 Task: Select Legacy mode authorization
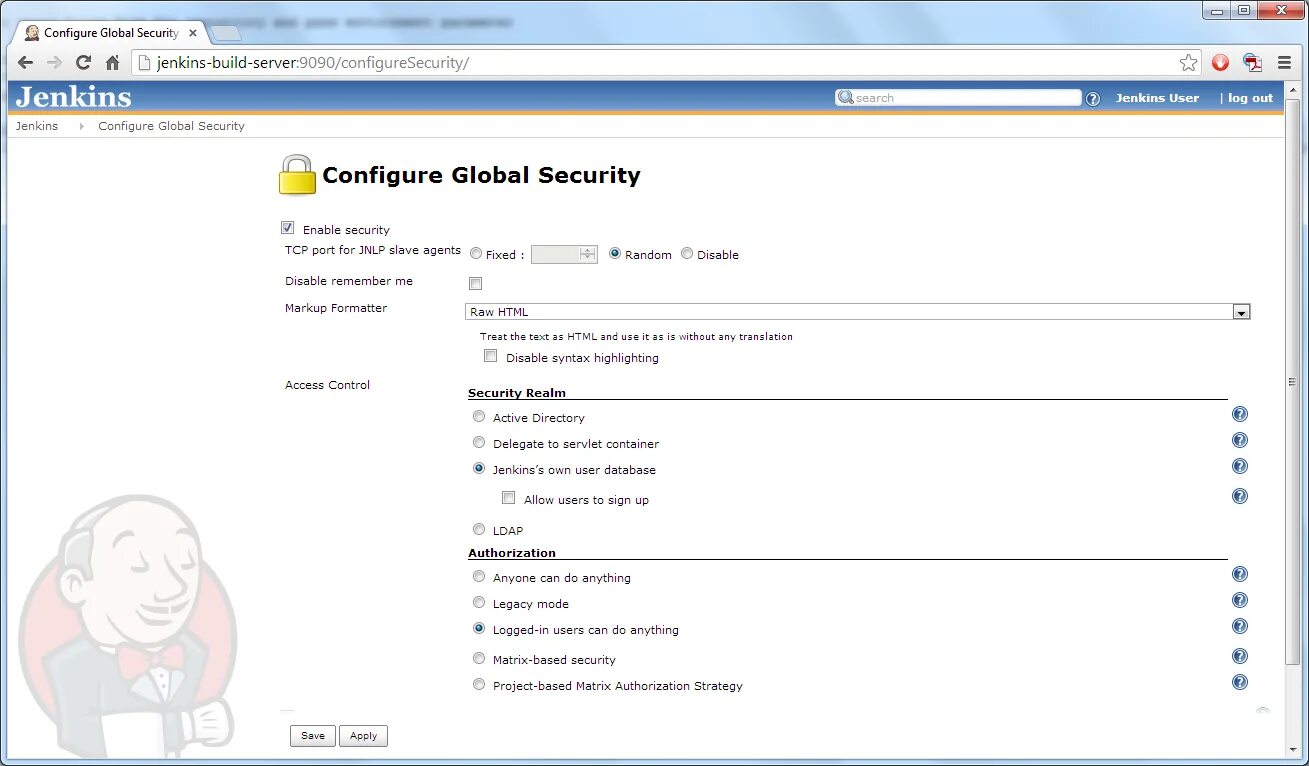pyautogui.click(x=479, y=602)
